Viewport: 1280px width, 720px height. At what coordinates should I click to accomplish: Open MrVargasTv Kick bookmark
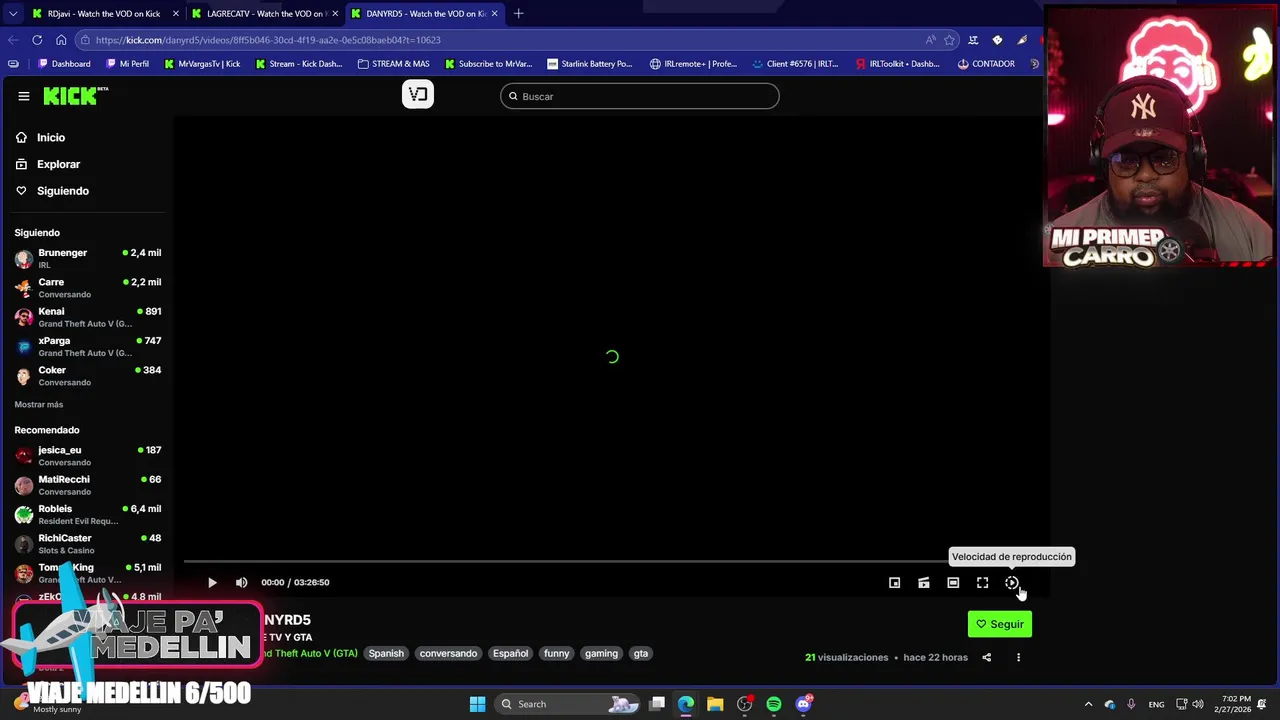201,64
